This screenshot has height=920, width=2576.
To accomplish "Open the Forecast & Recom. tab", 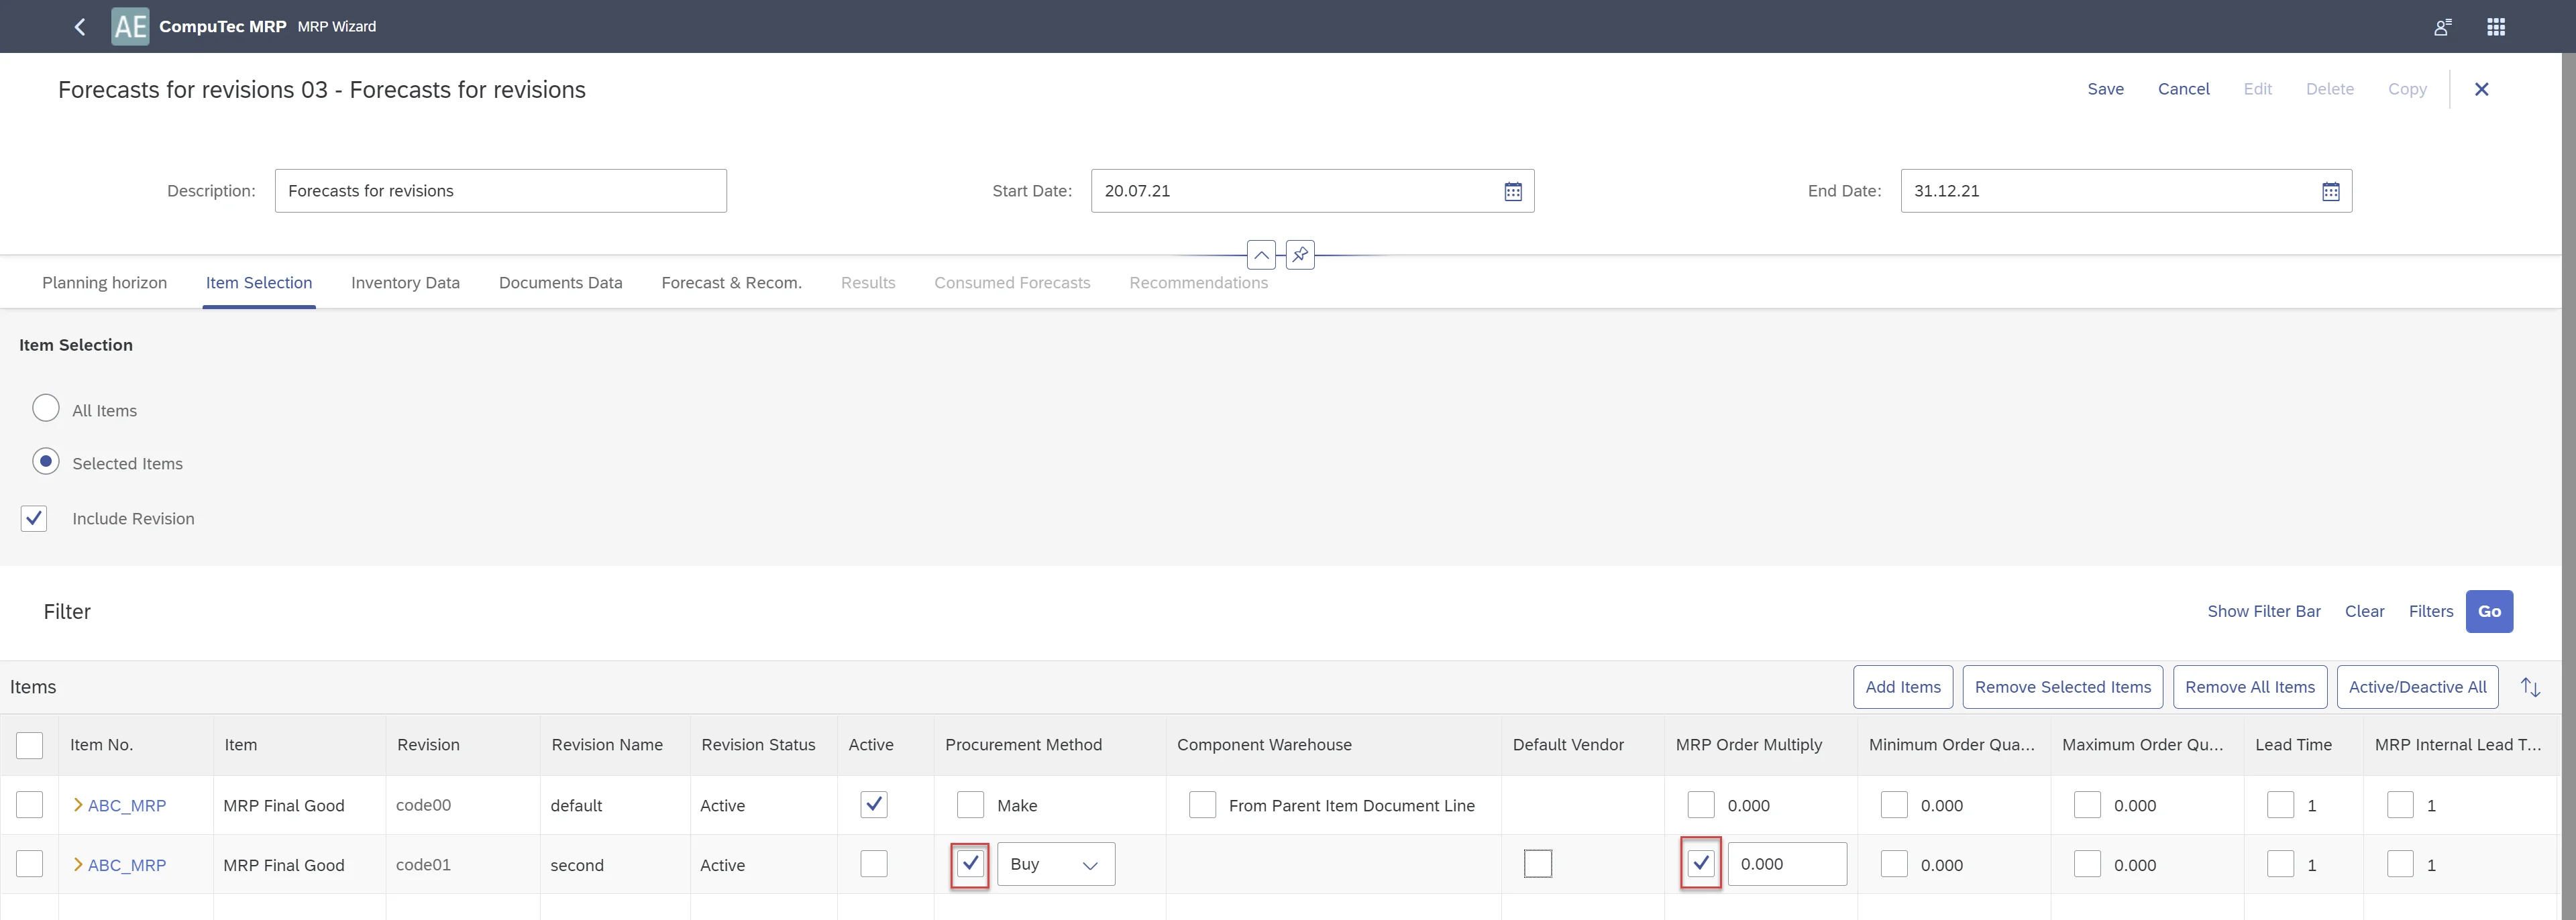I will (731, 283).
